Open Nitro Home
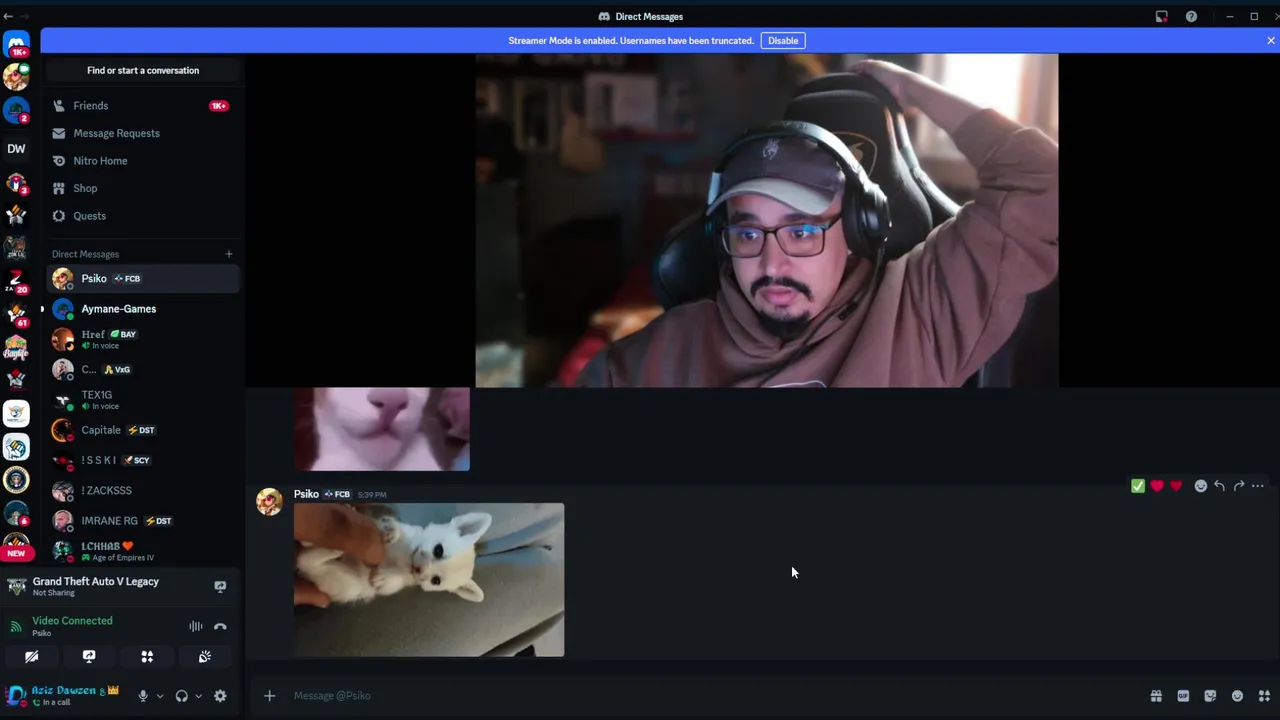 143,161
